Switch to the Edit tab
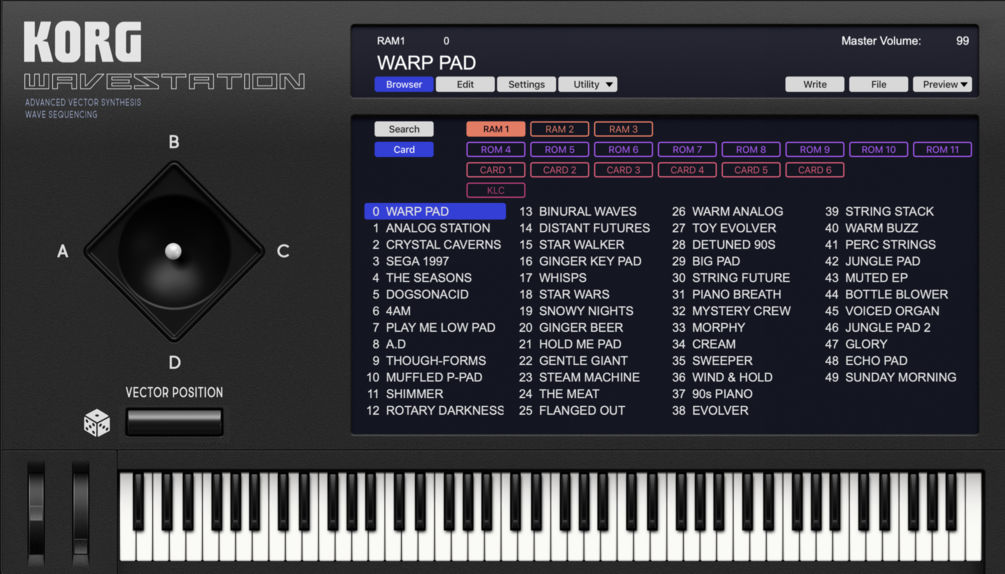Screen dimensions: 1005x574 tap(465, 84)
